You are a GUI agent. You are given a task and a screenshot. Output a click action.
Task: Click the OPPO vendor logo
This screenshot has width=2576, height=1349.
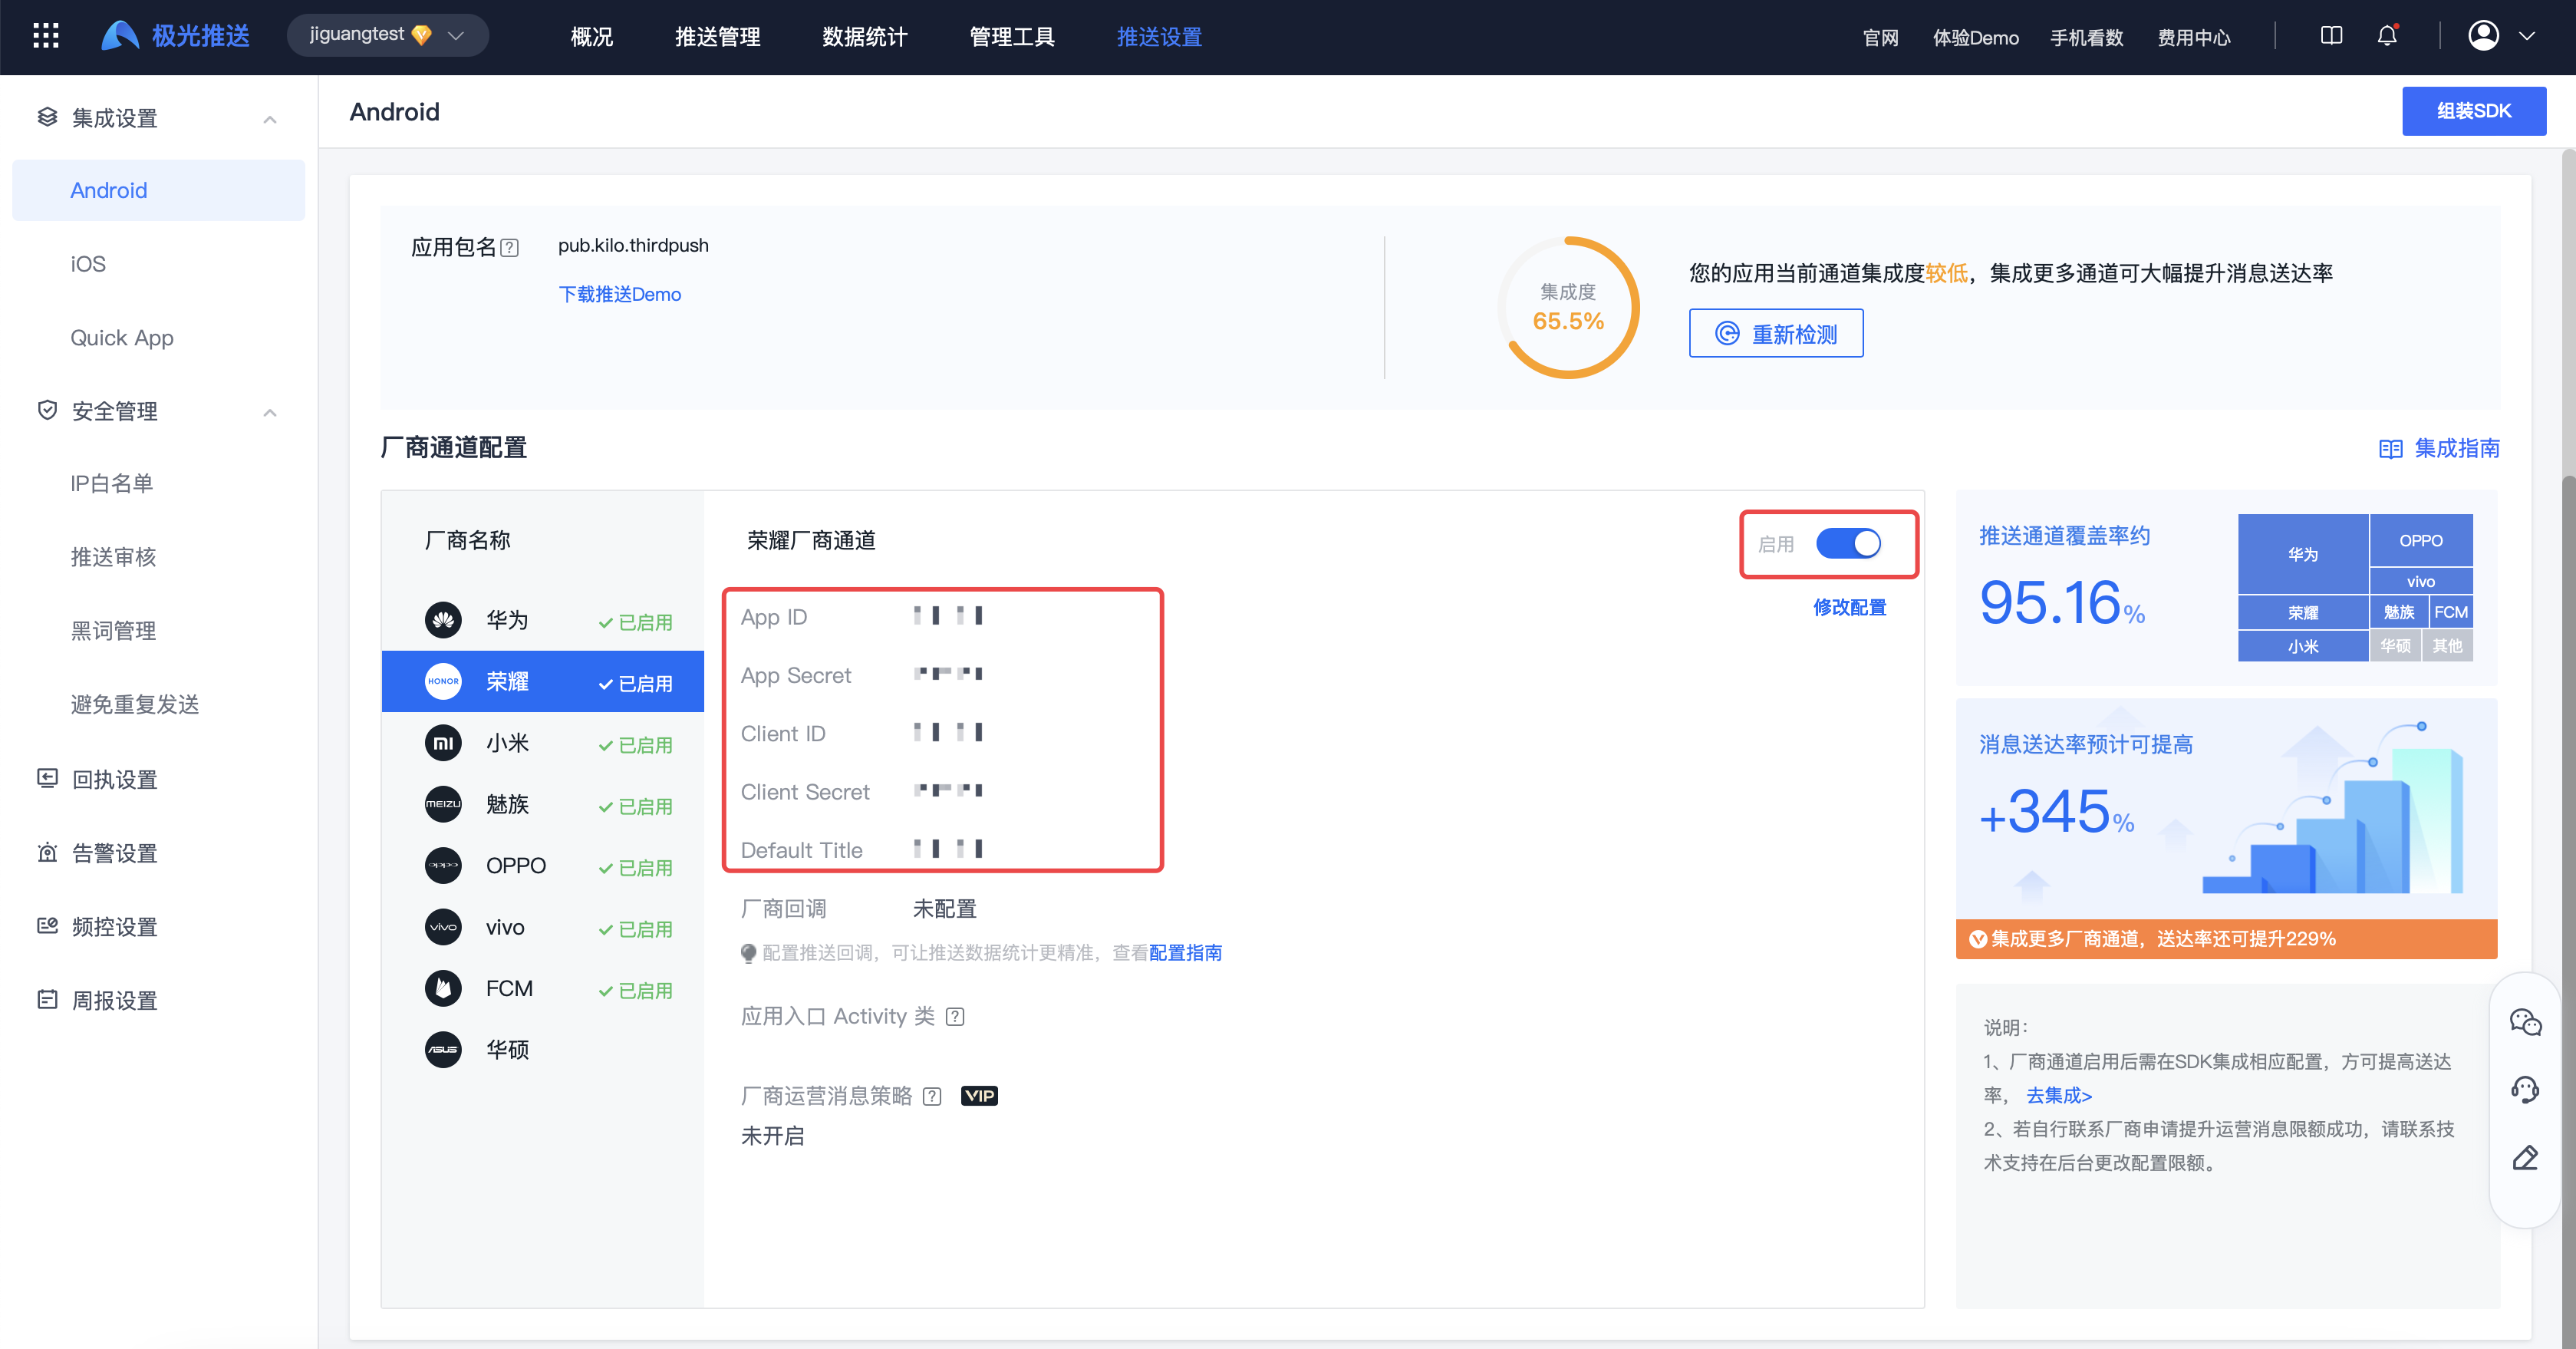click(443, 866)
